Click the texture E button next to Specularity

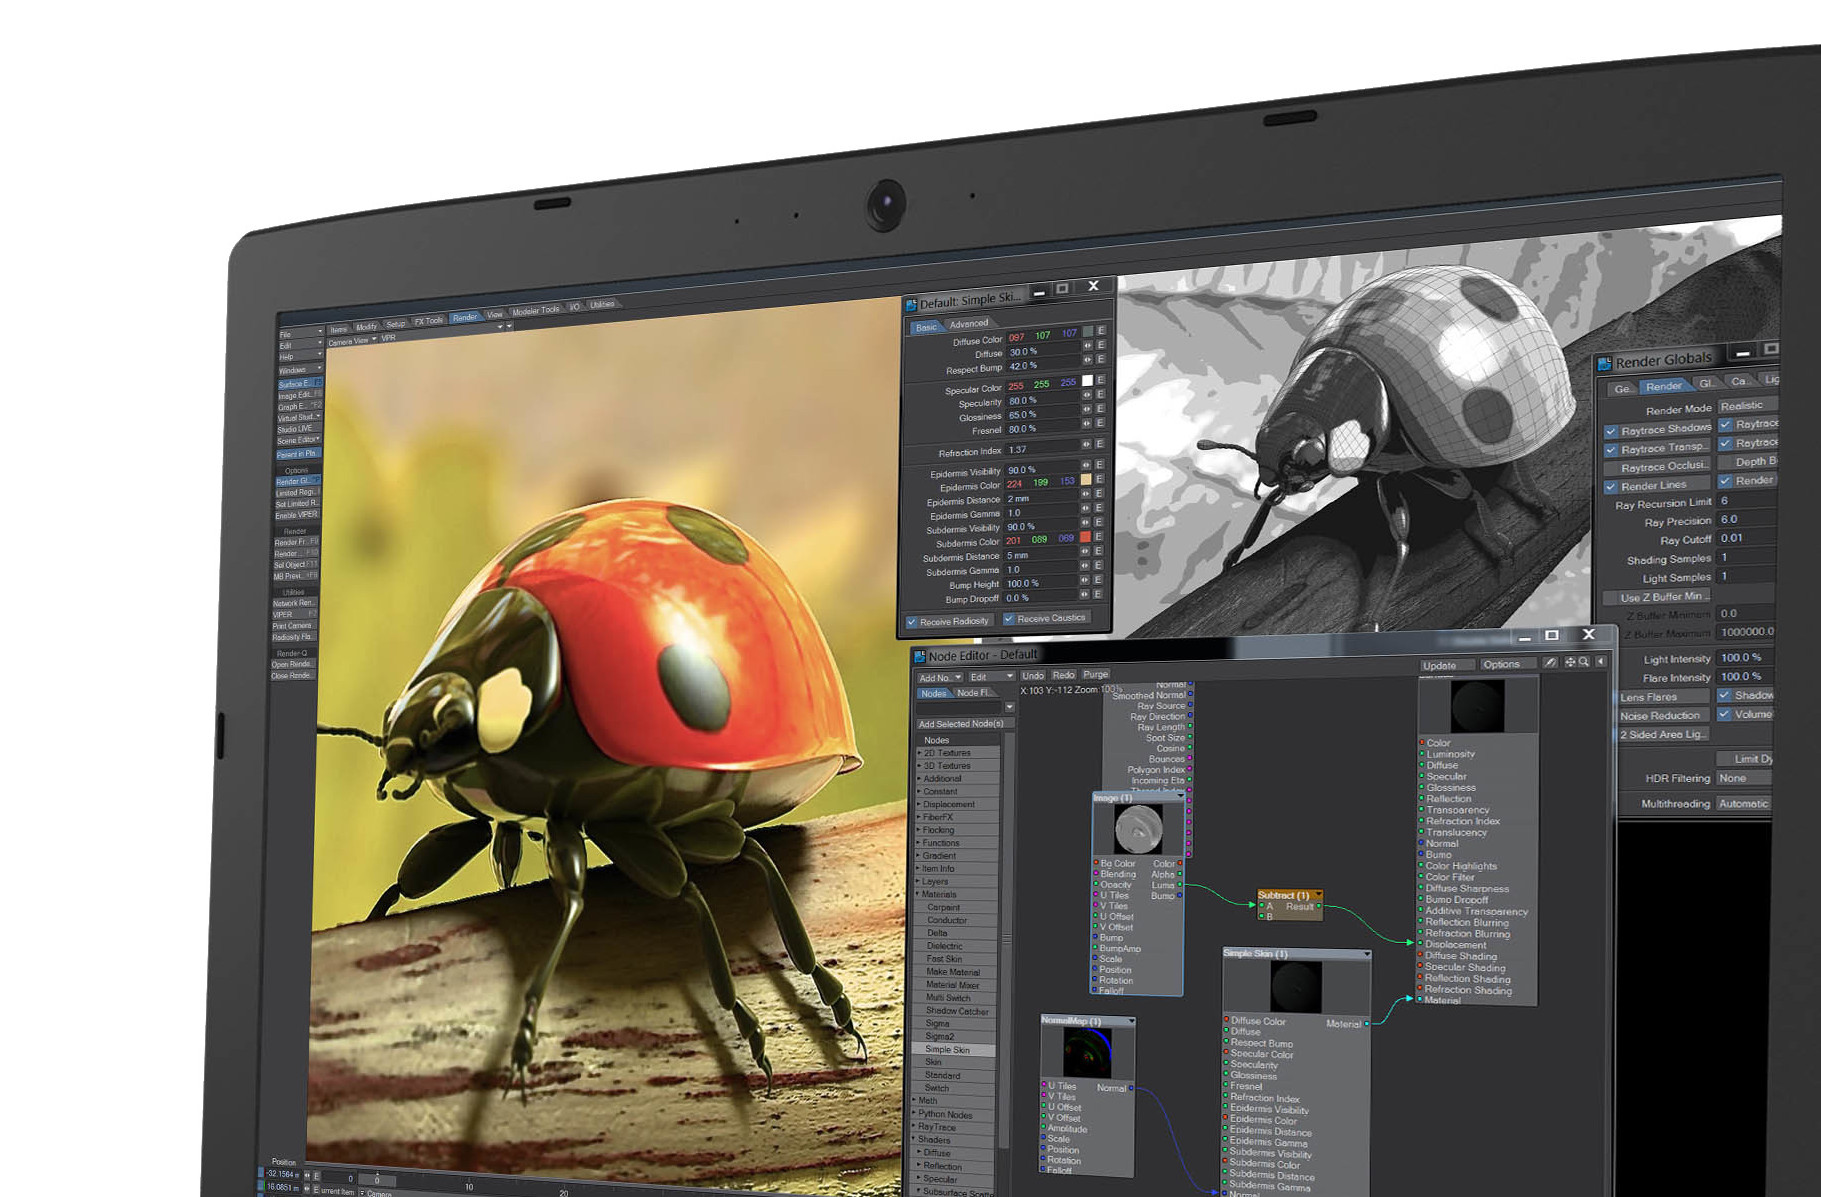coord(1100,395)
